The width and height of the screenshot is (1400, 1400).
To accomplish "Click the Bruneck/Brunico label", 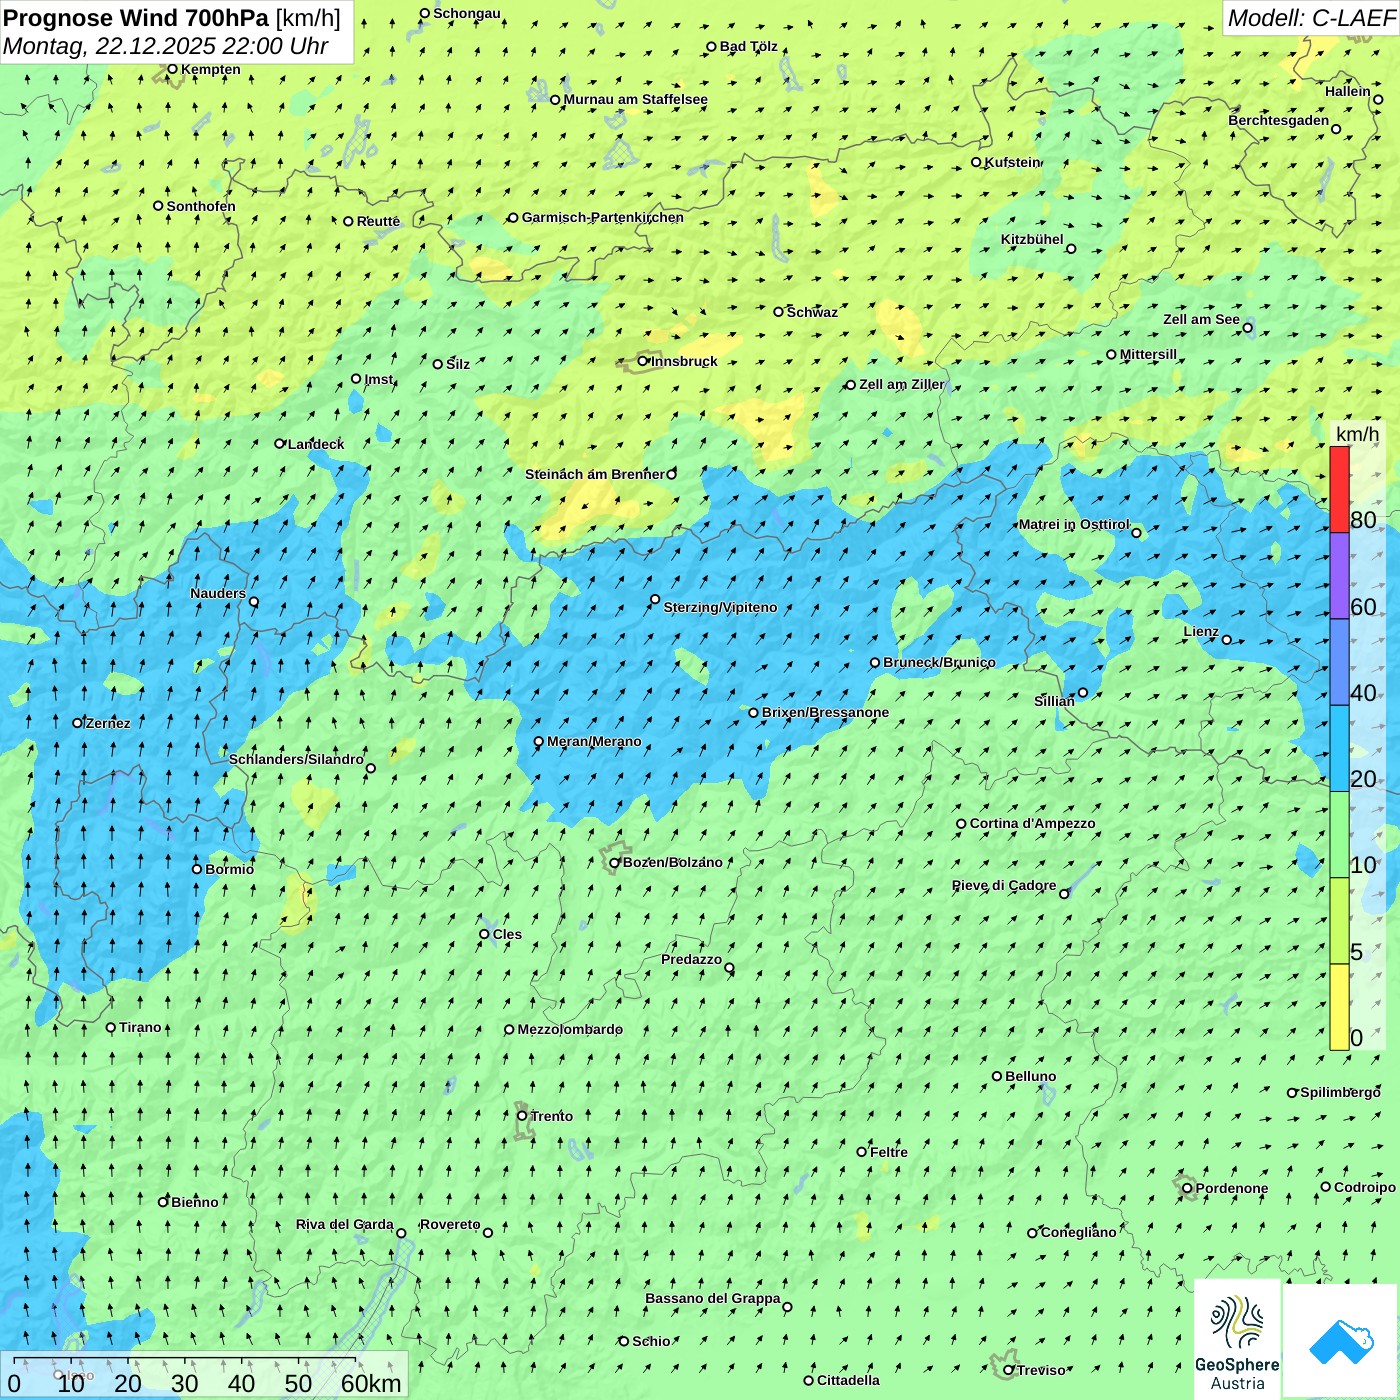I will (939, 662).
